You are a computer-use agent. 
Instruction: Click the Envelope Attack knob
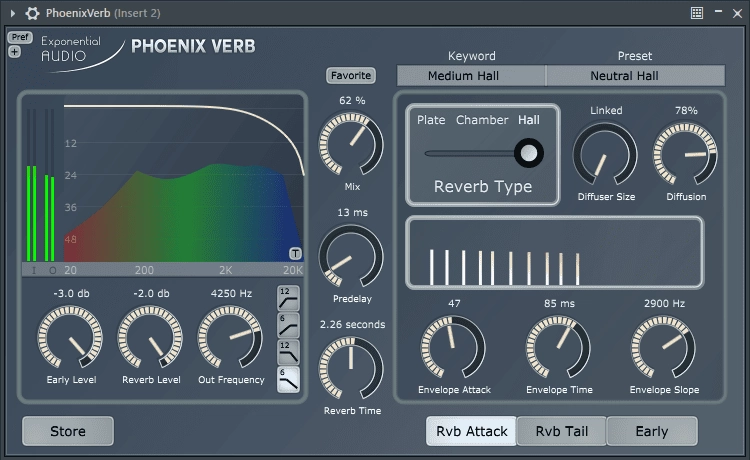click(453, 347)
